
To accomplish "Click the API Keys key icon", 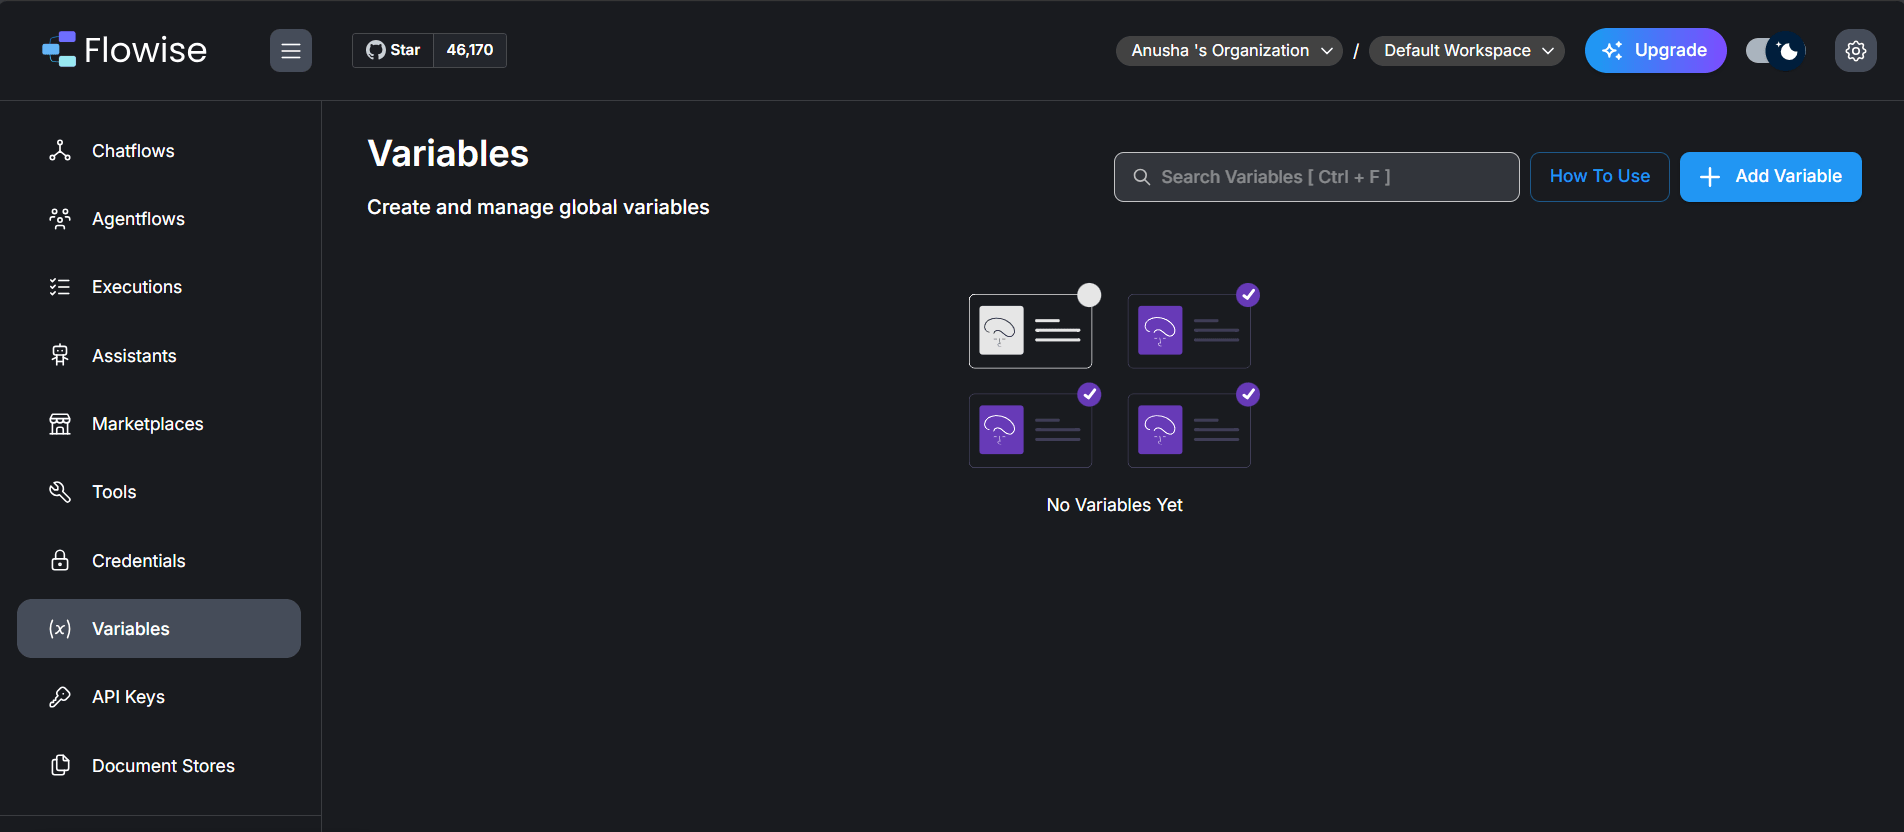I will [x=60, y=697].
